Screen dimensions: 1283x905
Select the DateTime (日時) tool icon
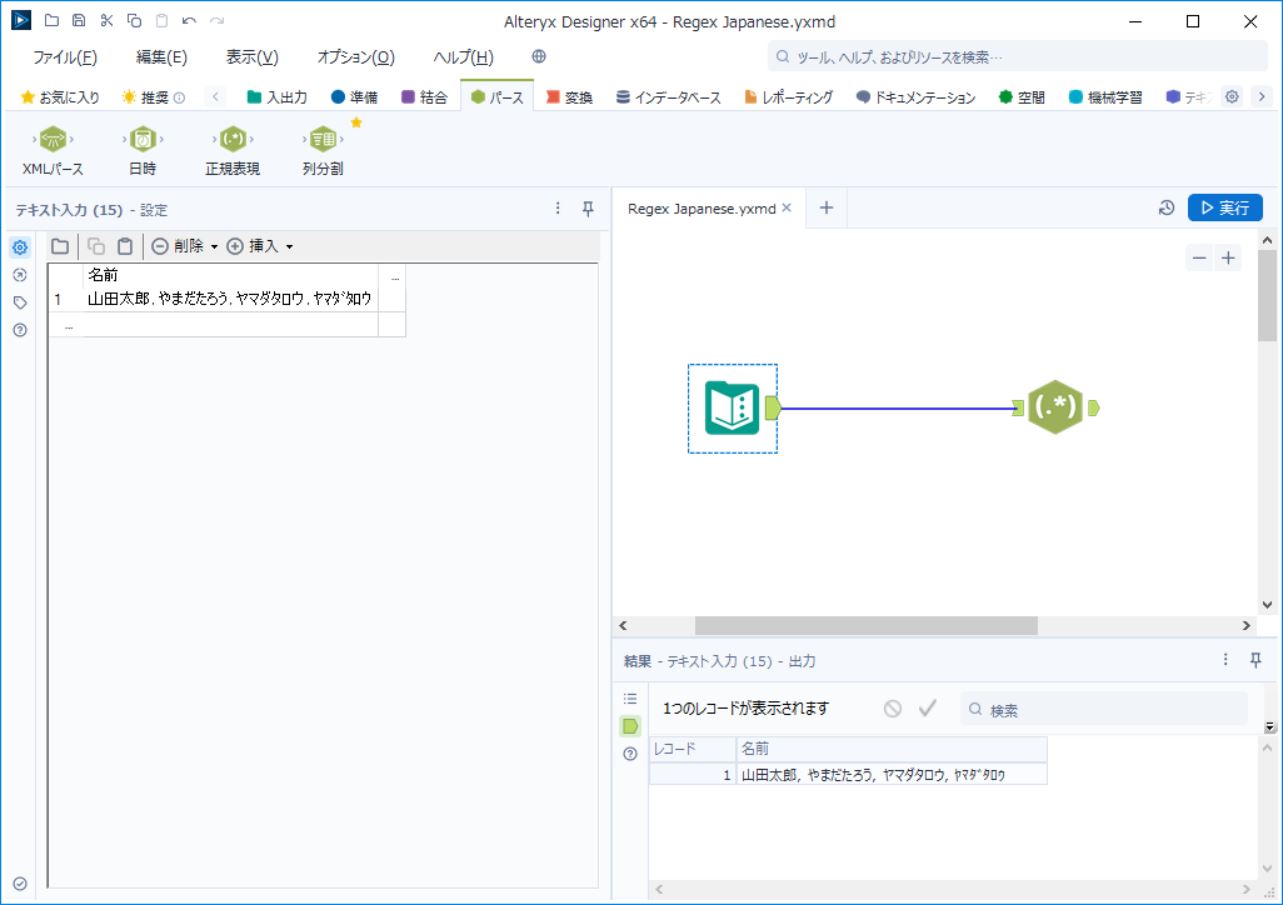pyautogui.click(x=143, y=139)
